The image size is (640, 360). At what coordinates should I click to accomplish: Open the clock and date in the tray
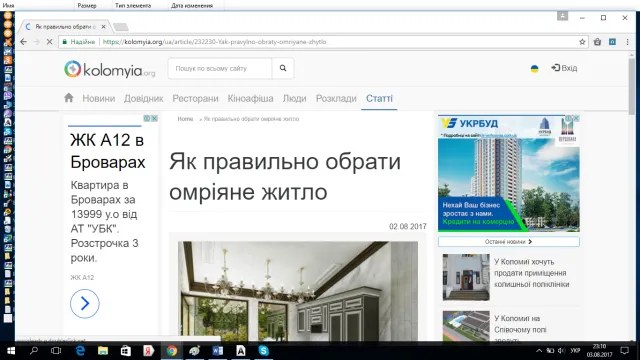coord(600,351)
